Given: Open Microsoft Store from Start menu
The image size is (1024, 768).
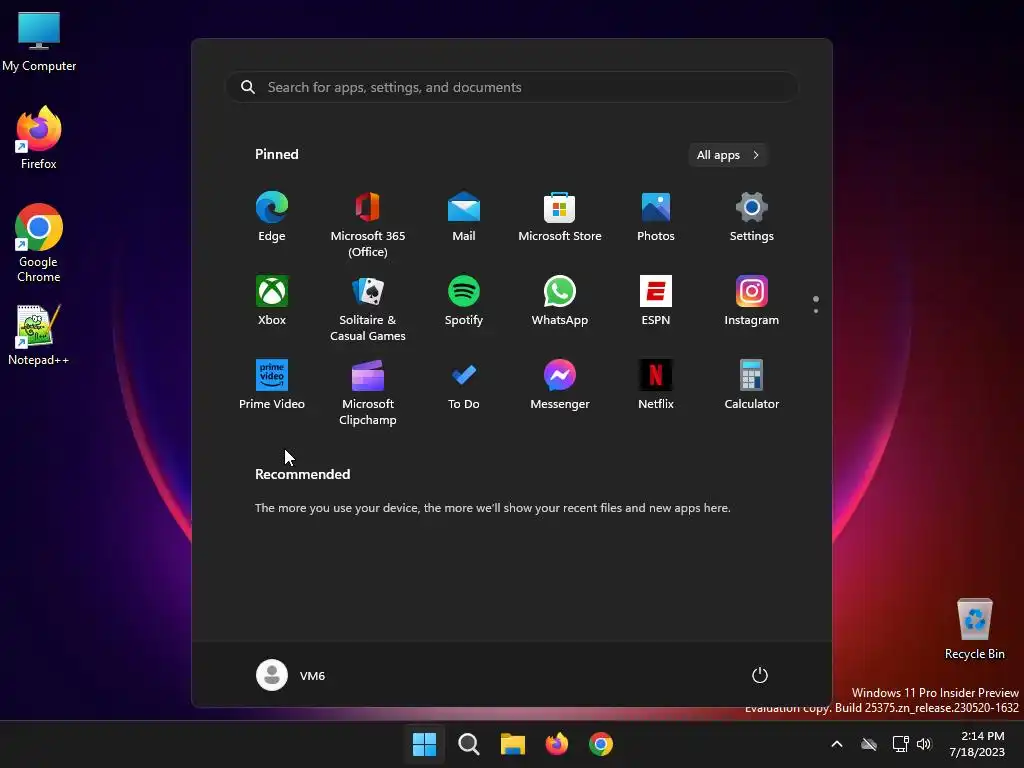Looking at the screenshot, I should pyautogui.click(x=560, y=217).
